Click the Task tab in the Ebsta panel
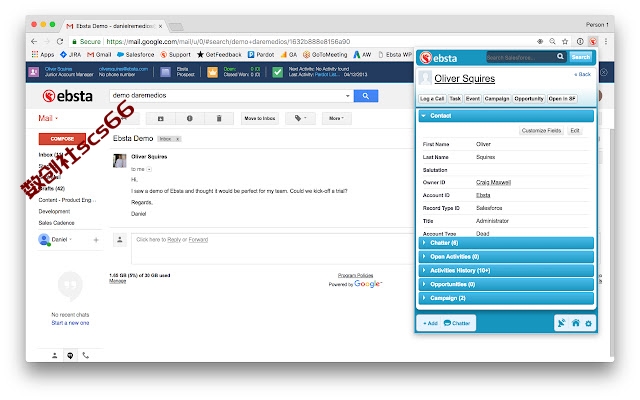Image resolution: width=640 pixels, height=400 pixels. click(x=455, y=99)
